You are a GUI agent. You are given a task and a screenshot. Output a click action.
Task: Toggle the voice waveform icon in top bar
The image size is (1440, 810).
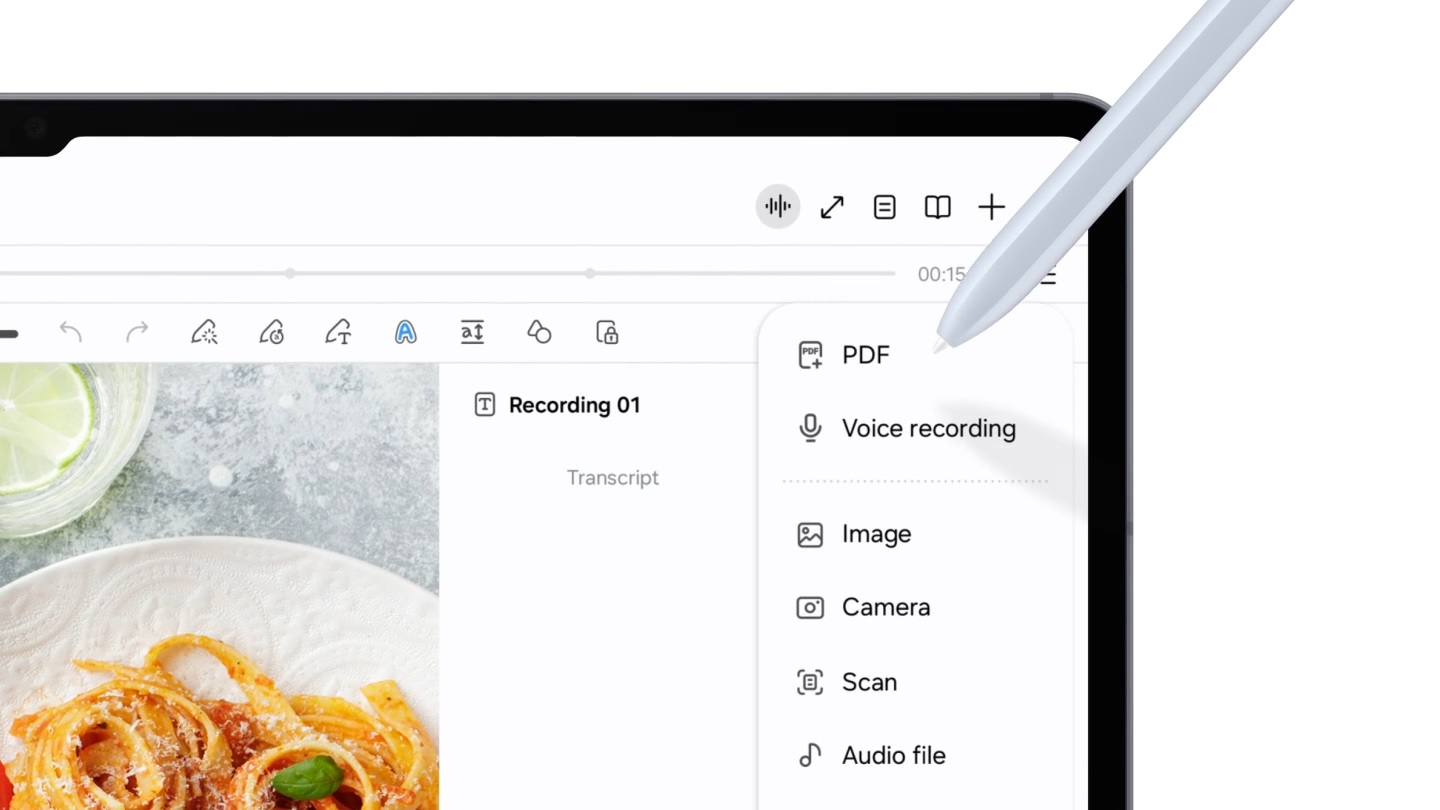pyautogui.click(x=777, y=207)
